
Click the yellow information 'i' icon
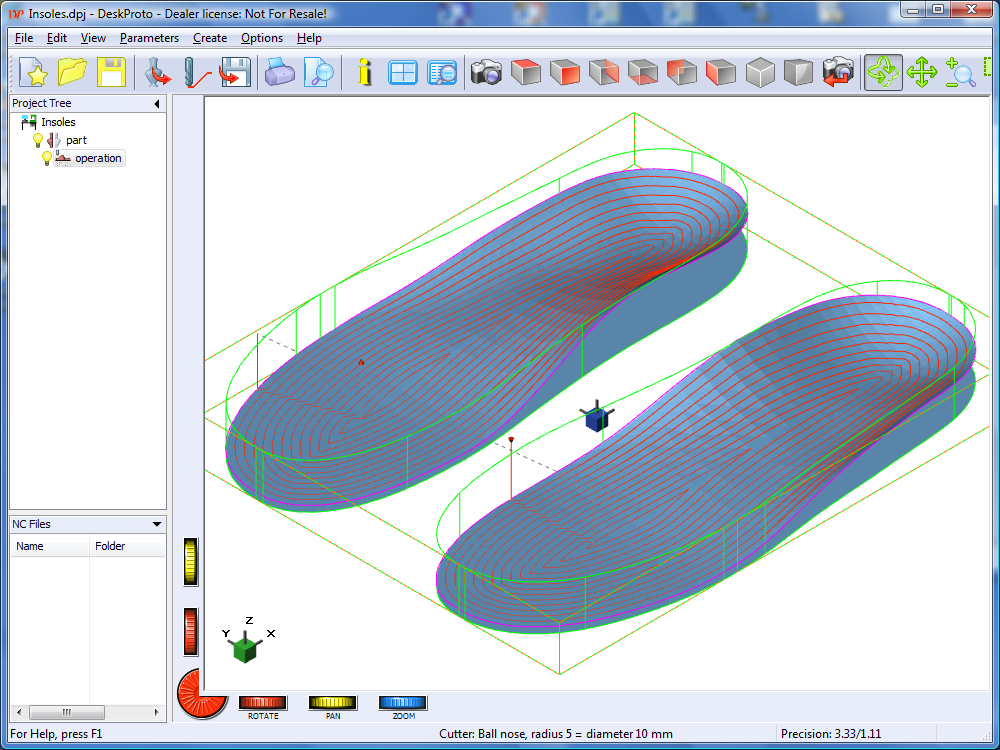click(365, 73)
